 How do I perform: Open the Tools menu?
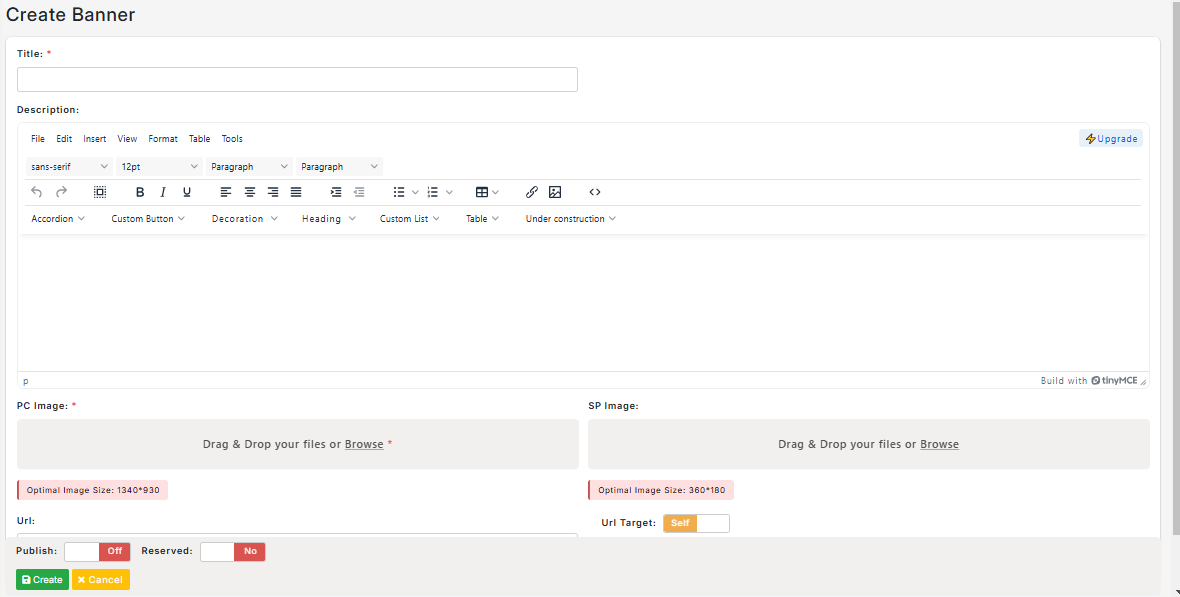click(x=232, y=139)
